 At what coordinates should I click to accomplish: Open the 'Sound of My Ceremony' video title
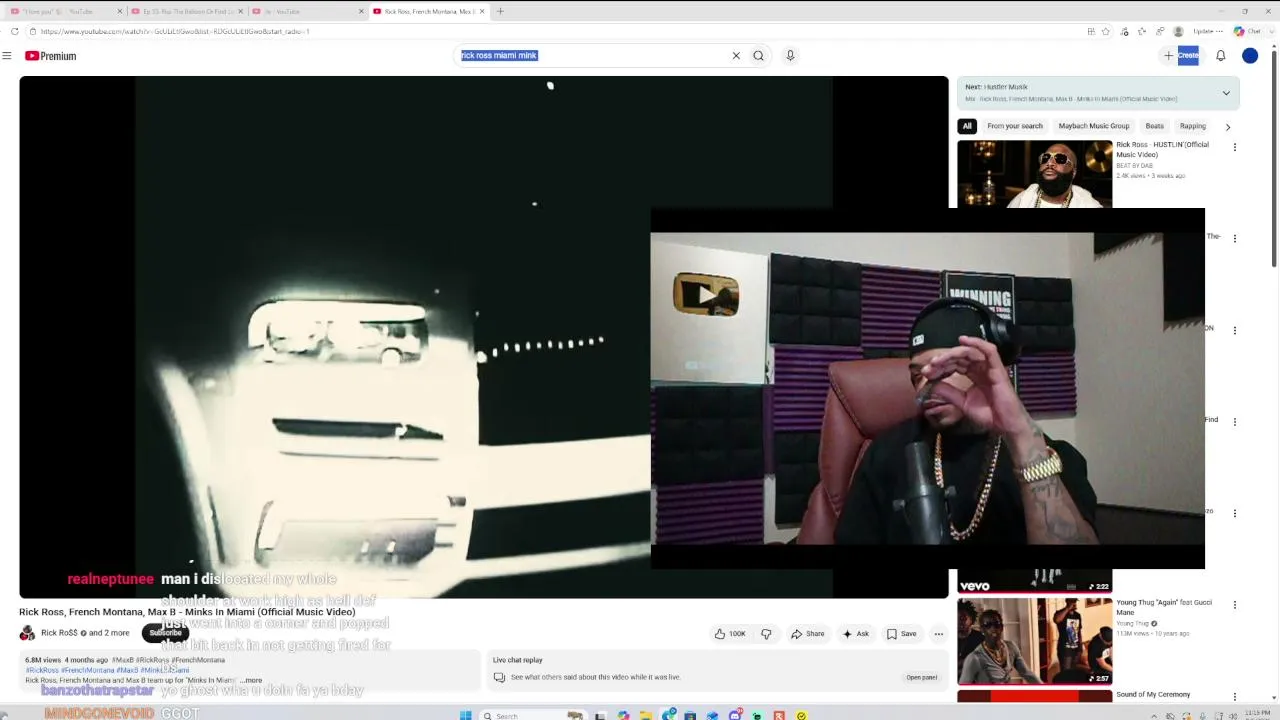click(1153, 694)
